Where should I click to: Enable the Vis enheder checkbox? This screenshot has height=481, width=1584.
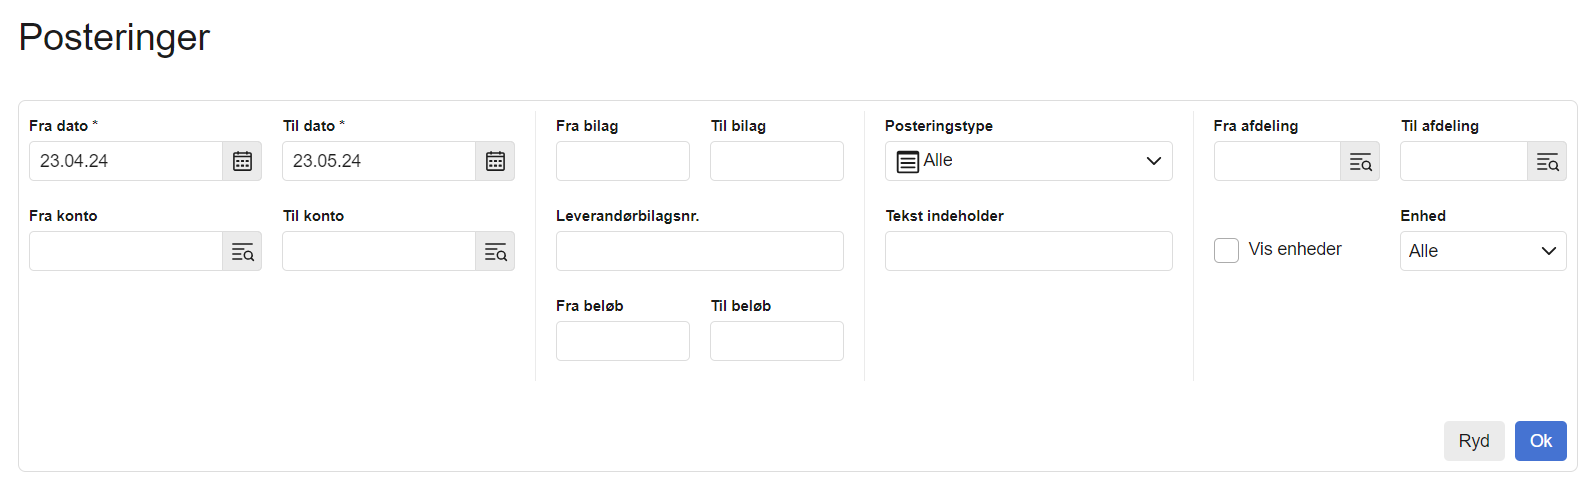click(x=1226, y=250)
